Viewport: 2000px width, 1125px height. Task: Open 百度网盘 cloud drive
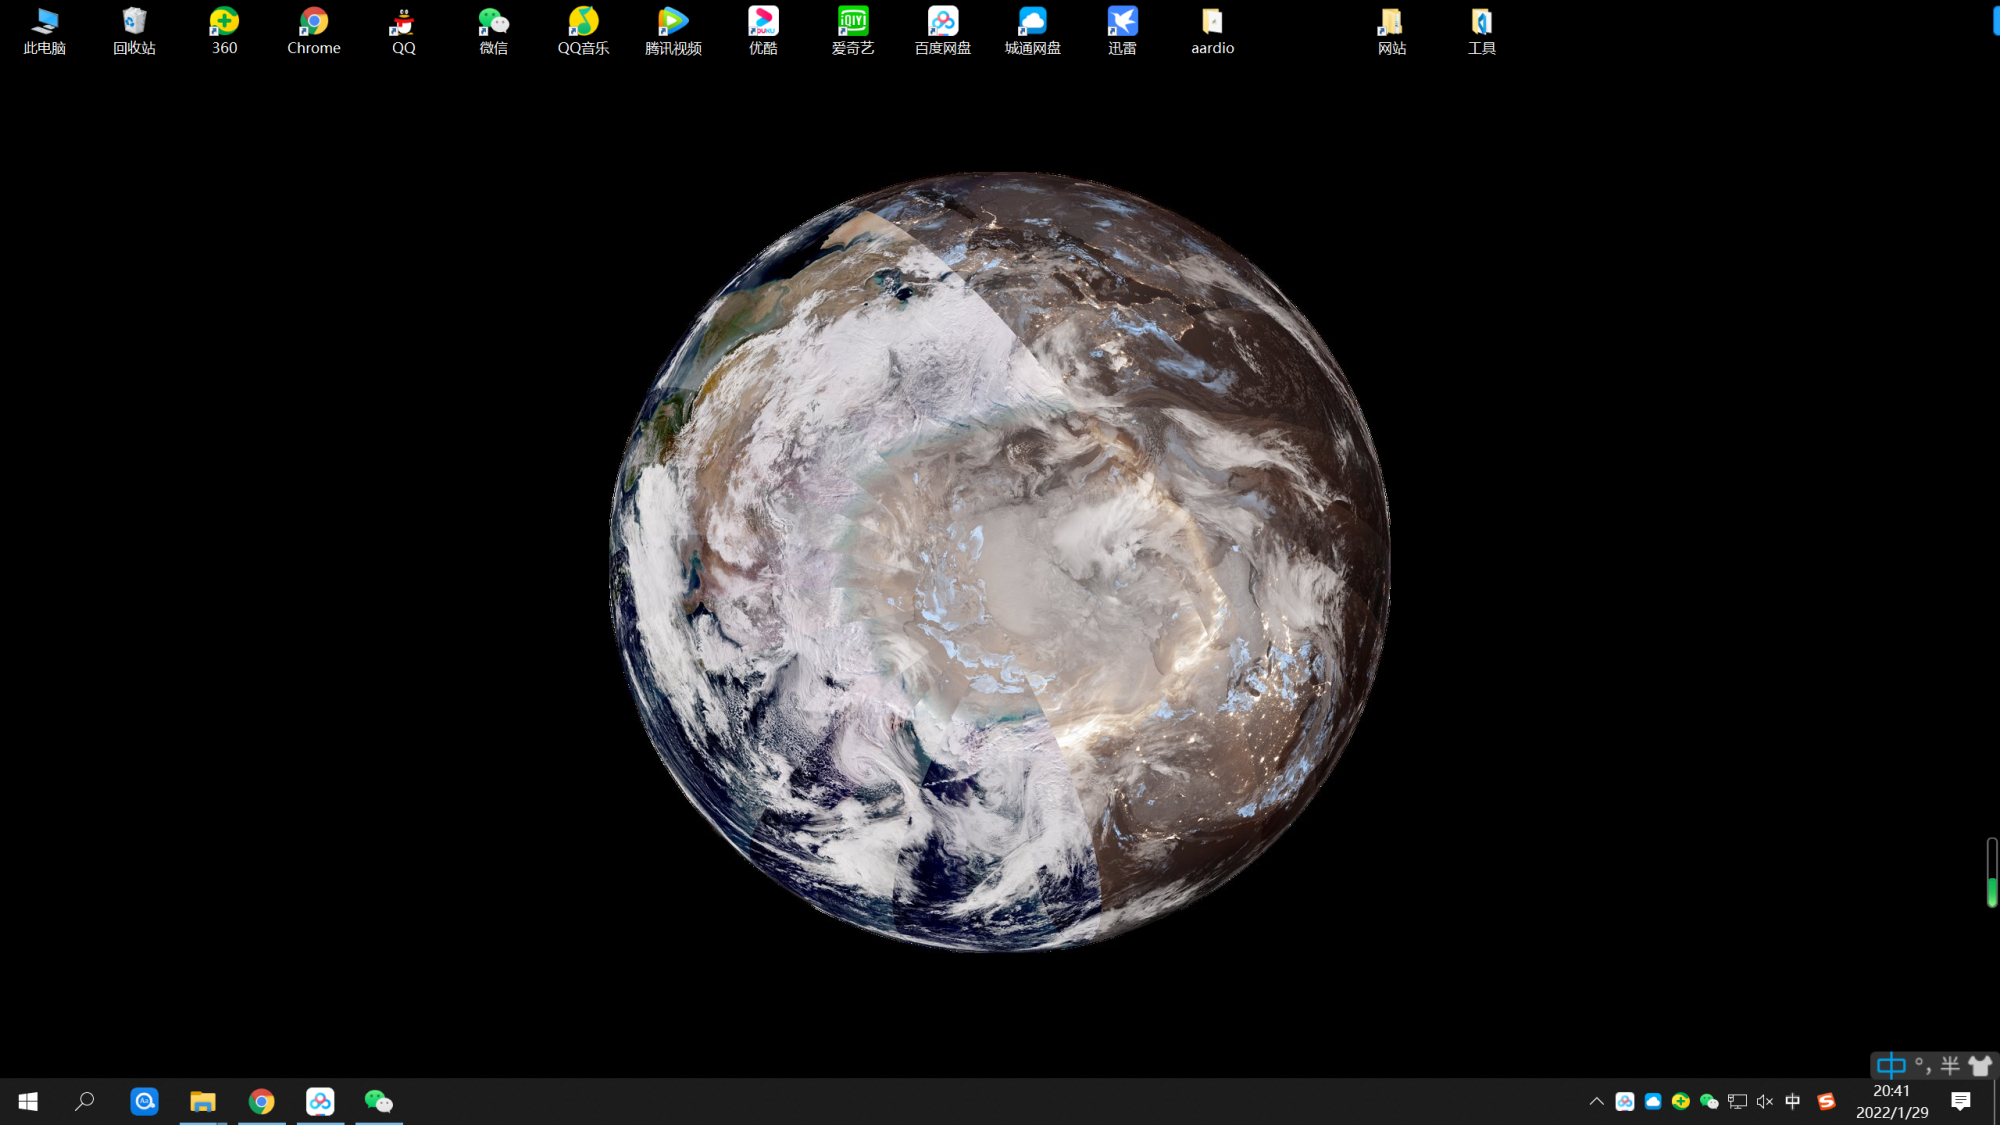click(941, 22)
